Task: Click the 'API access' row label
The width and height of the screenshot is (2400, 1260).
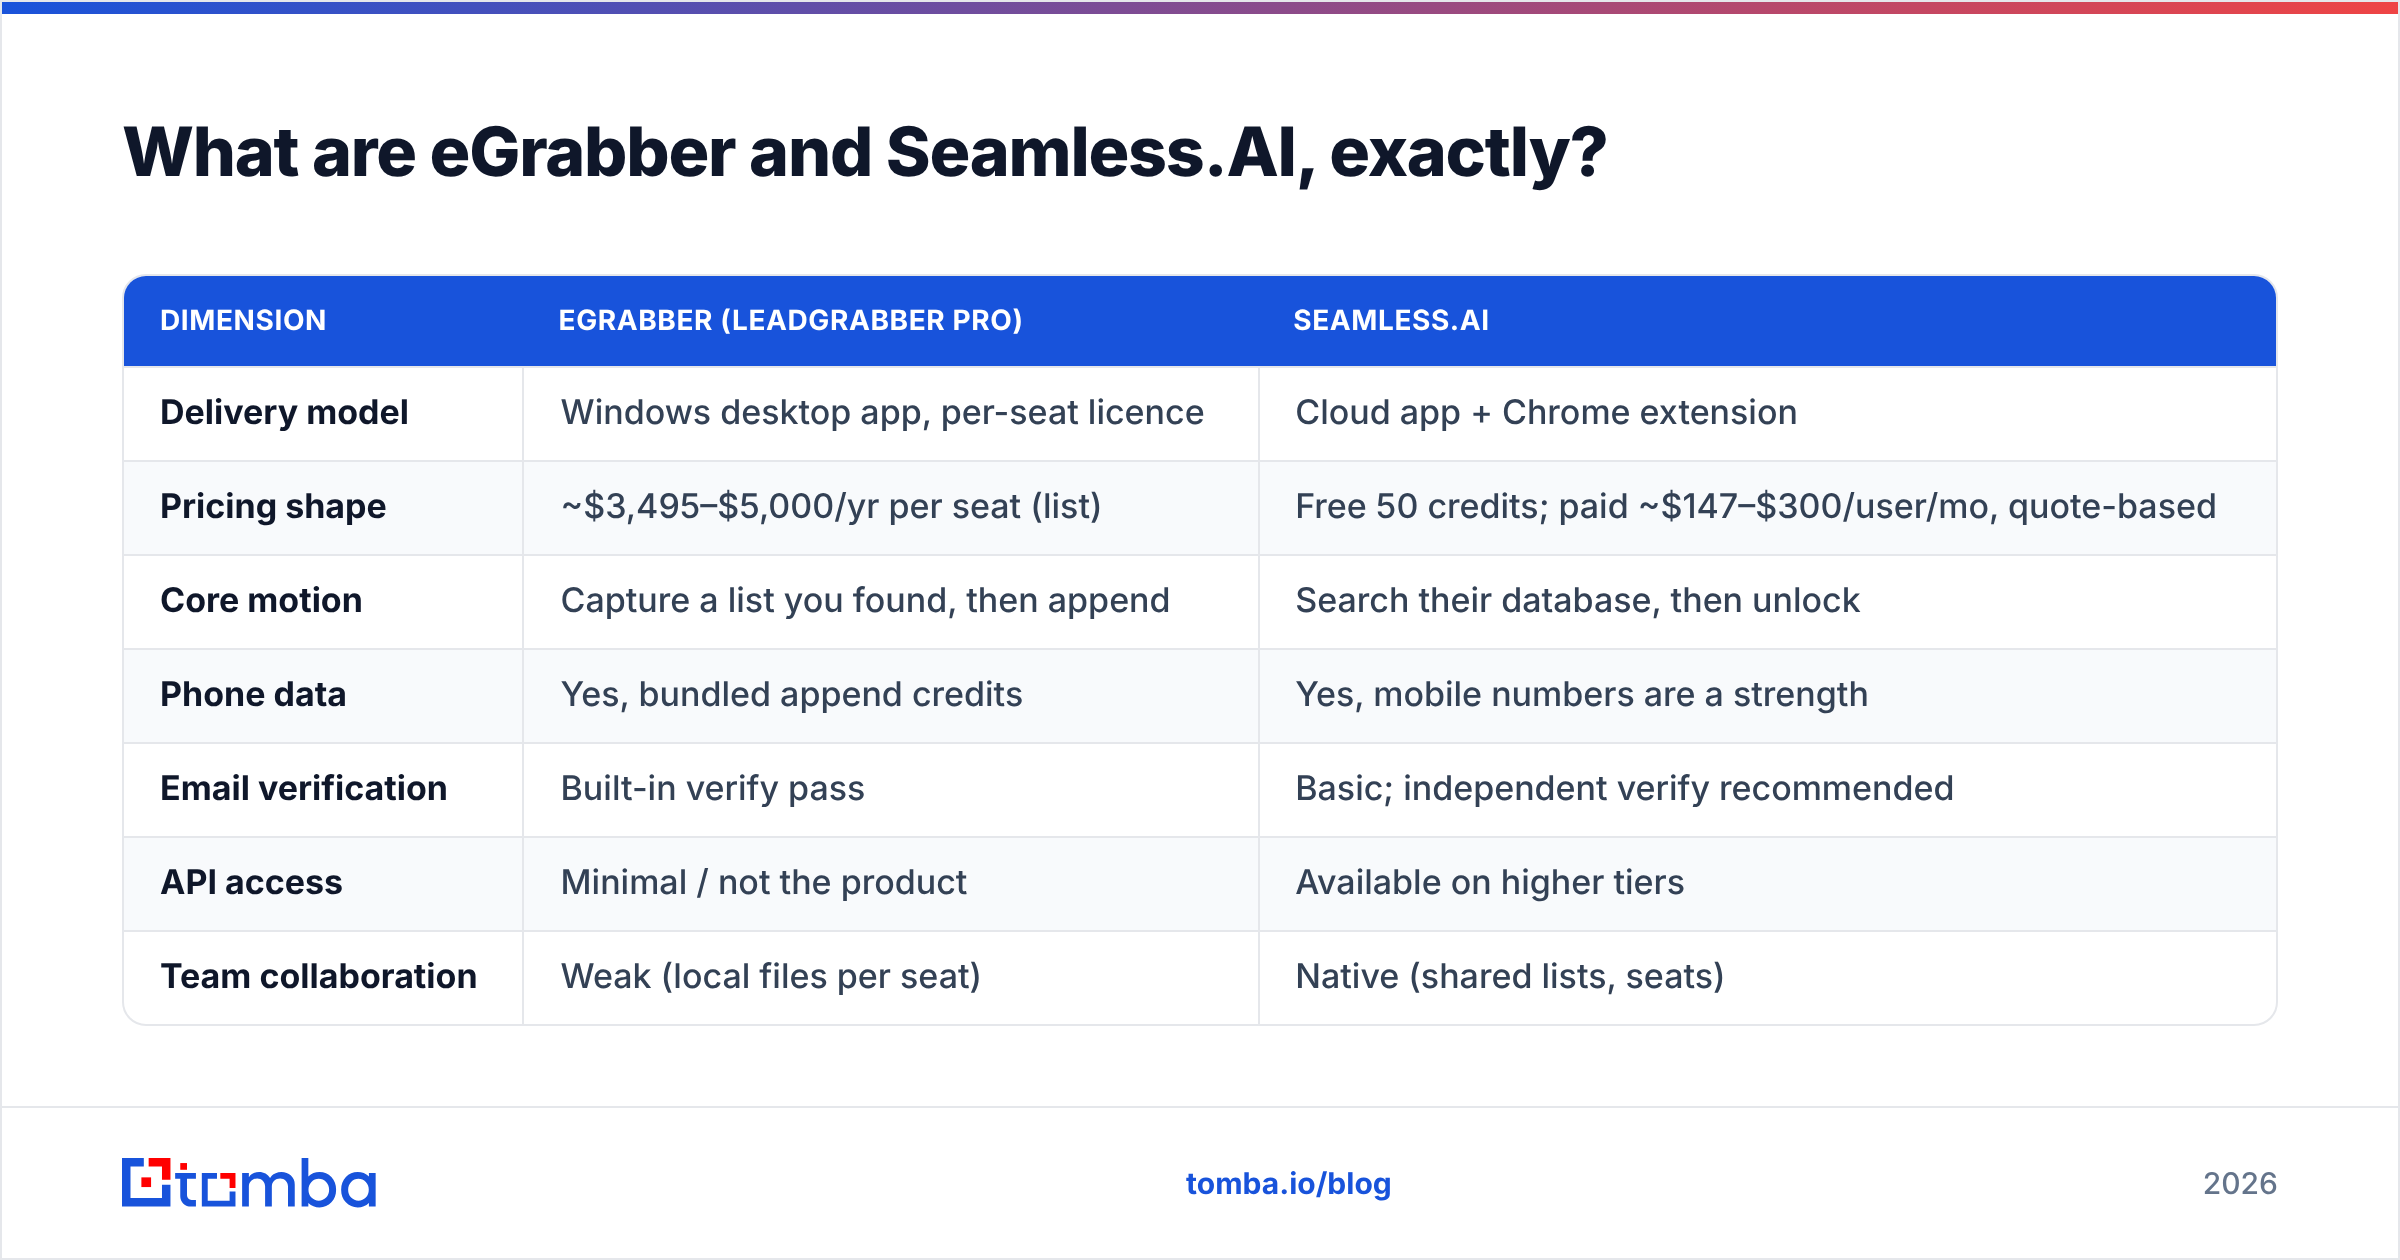Action: coord(251,882)
